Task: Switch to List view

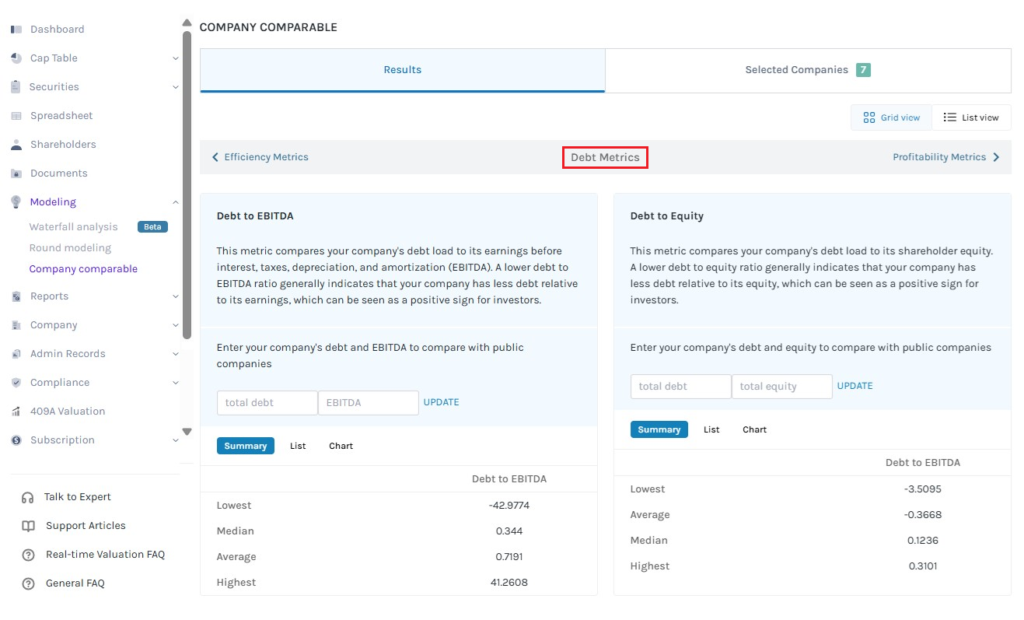Action: click(x=971, y=118)
